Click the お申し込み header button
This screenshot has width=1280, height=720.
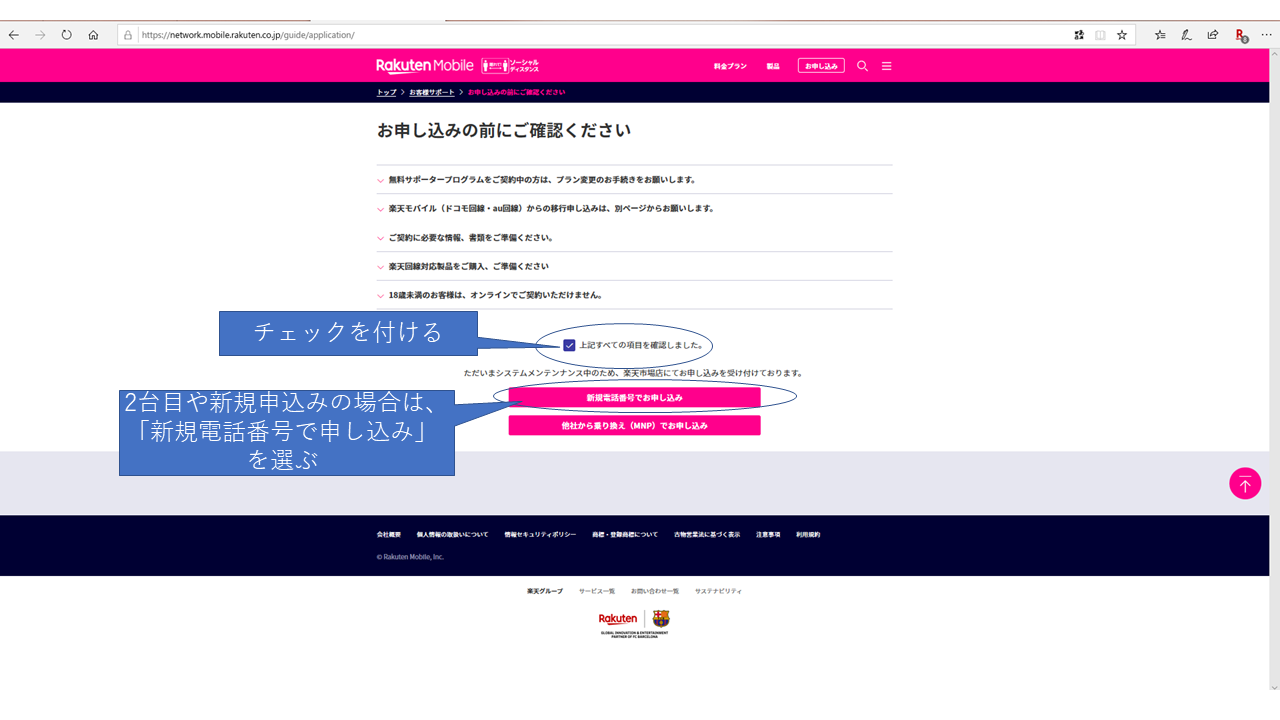(x=821, y=66)
